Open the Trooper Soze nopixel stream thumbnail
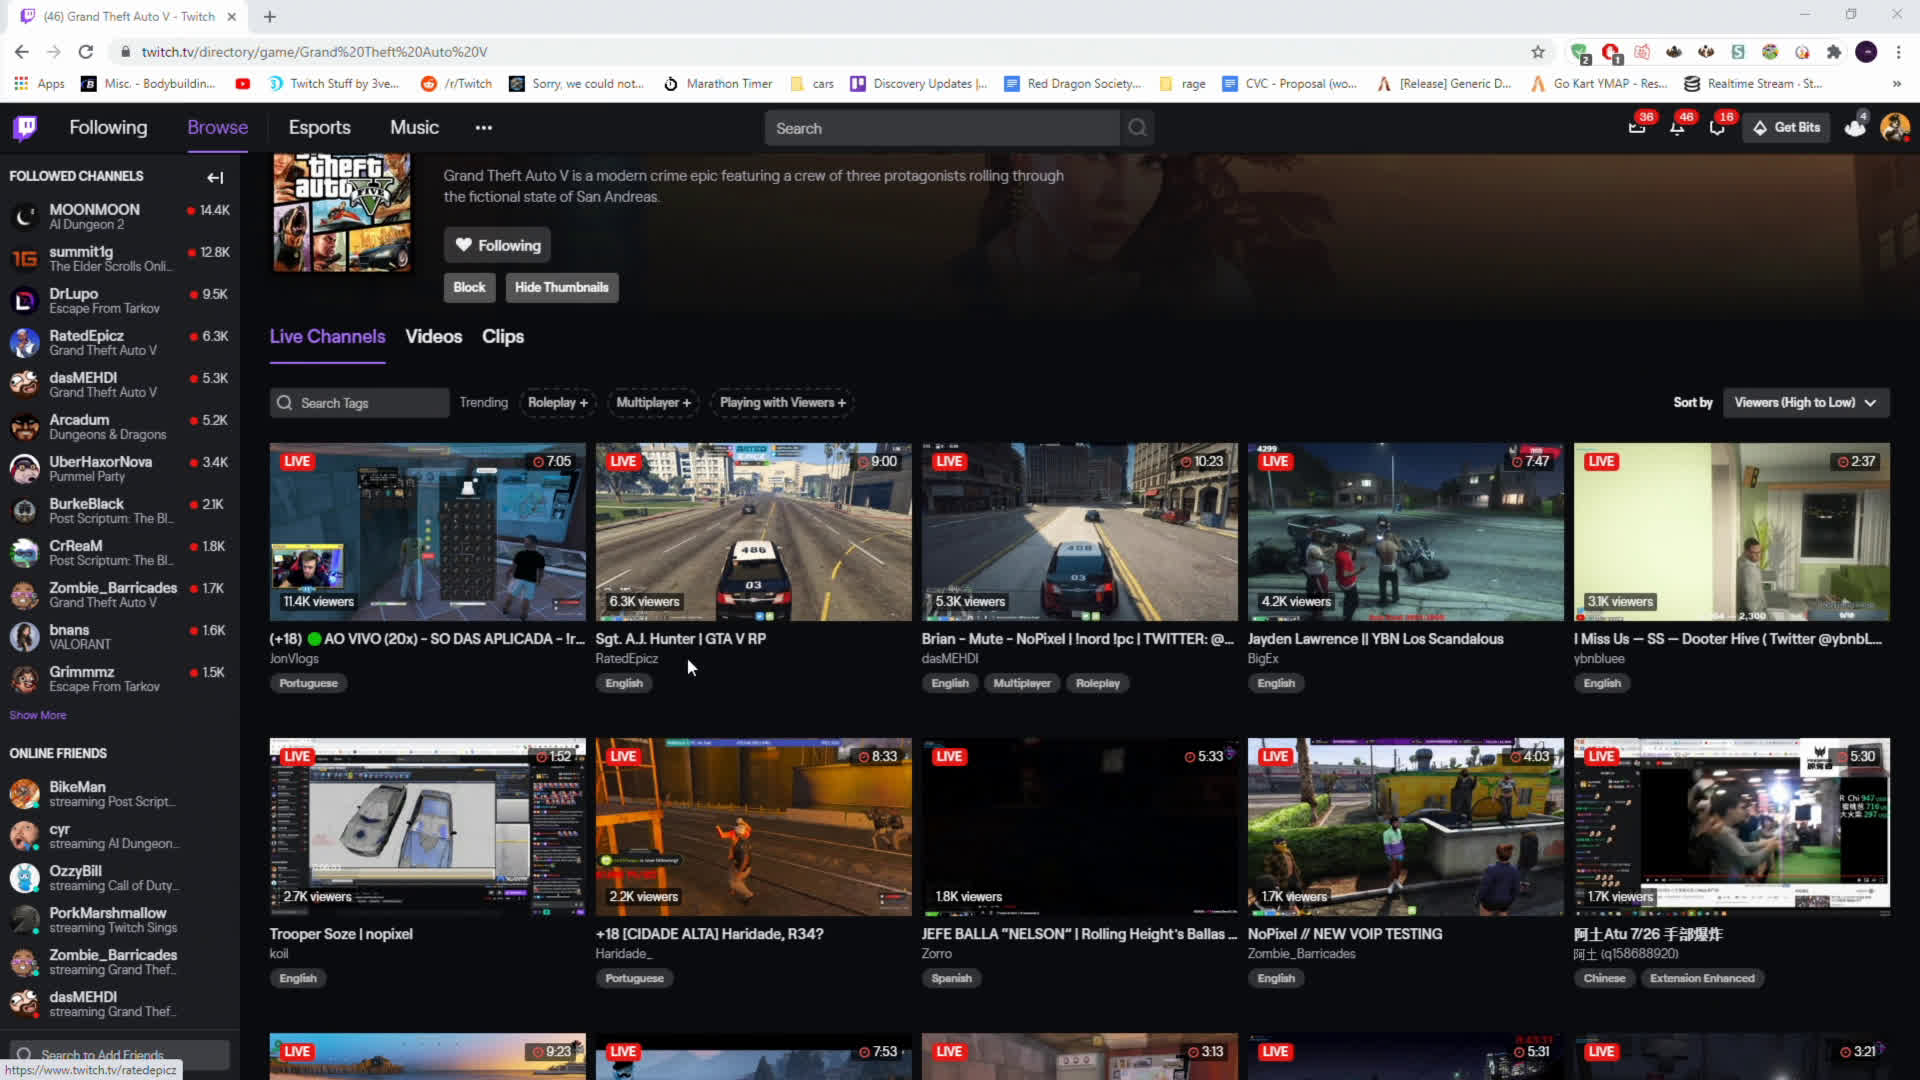 tap(428, 826)
